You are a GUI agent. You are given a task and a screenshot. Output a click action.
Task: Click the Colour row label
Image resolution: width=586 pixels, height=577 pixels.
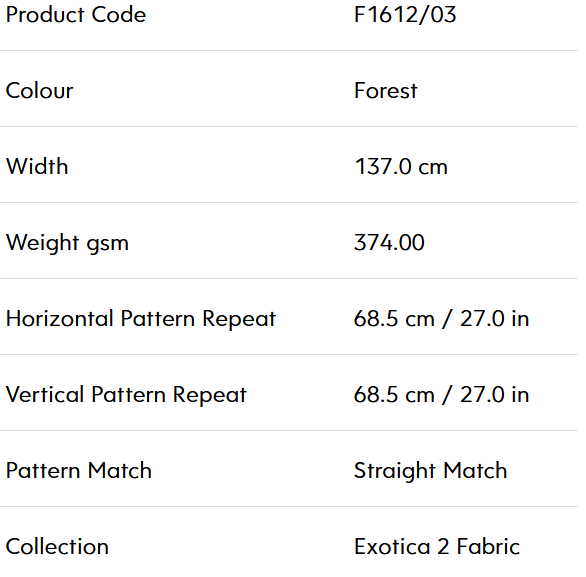(x=40, y=91)
